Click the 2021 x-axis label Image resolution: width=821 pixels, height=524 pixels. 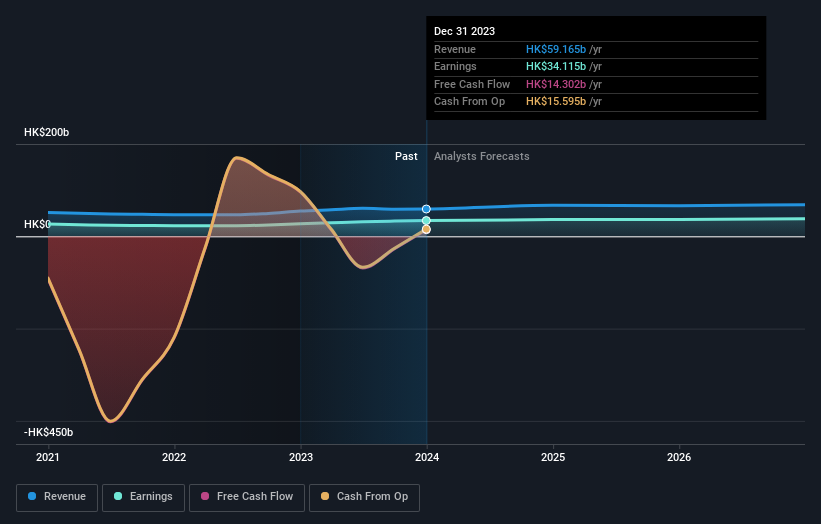tap(48, 457)
